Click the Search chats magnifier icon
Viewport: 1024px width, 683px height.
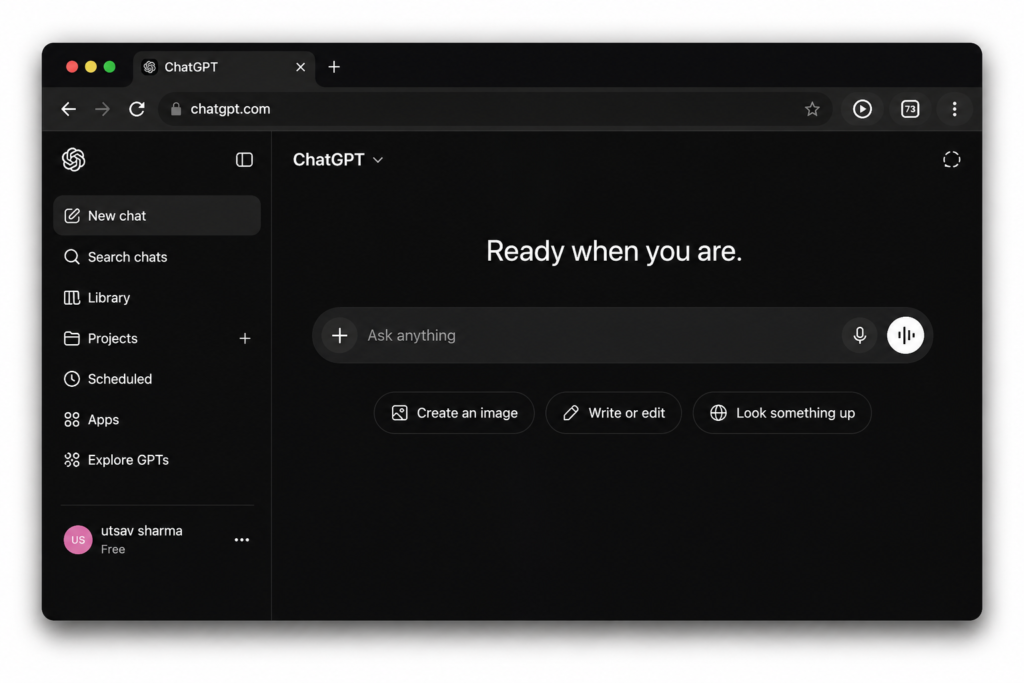coord(72,257)
